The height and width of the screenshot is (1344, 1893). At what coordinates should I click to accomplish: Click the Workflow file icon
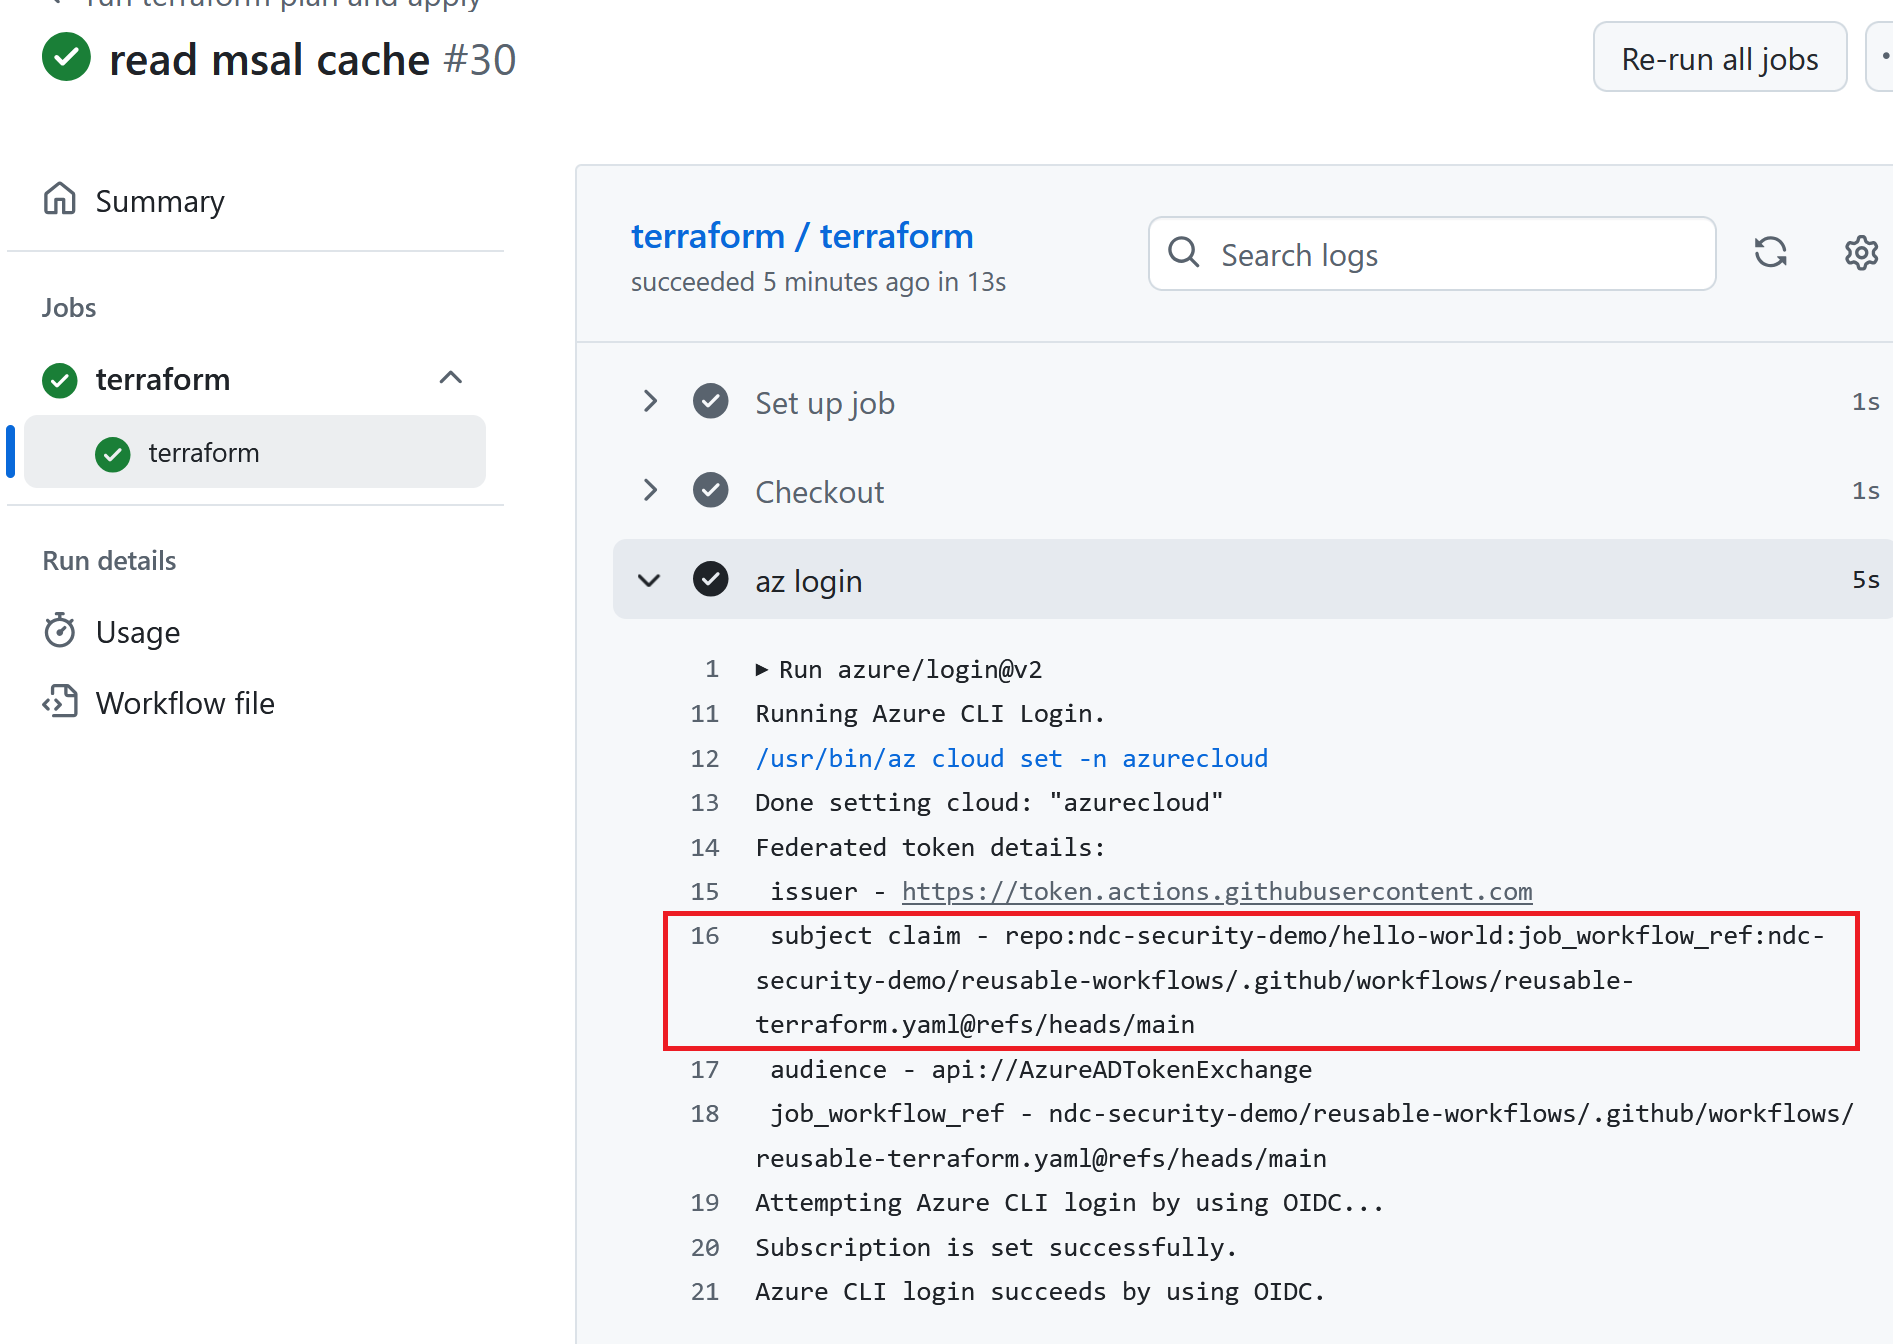[60, 701]
